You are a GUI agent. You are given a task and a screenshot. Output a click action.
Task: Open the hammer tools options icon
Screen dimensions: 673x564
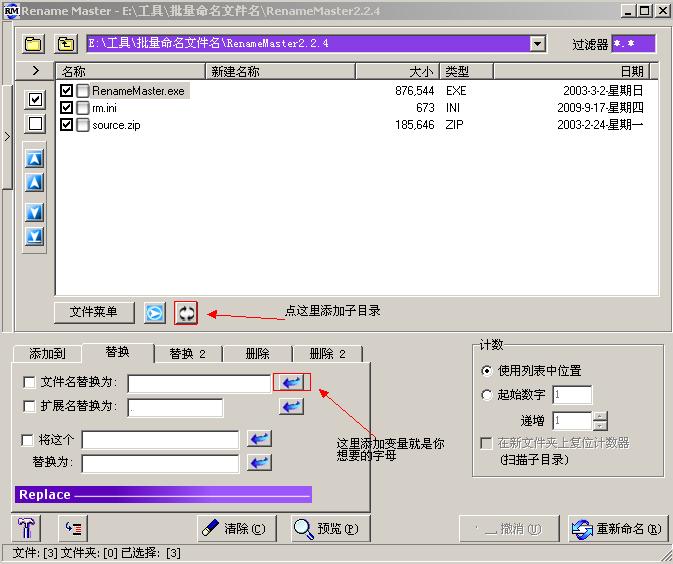(26, 528)
